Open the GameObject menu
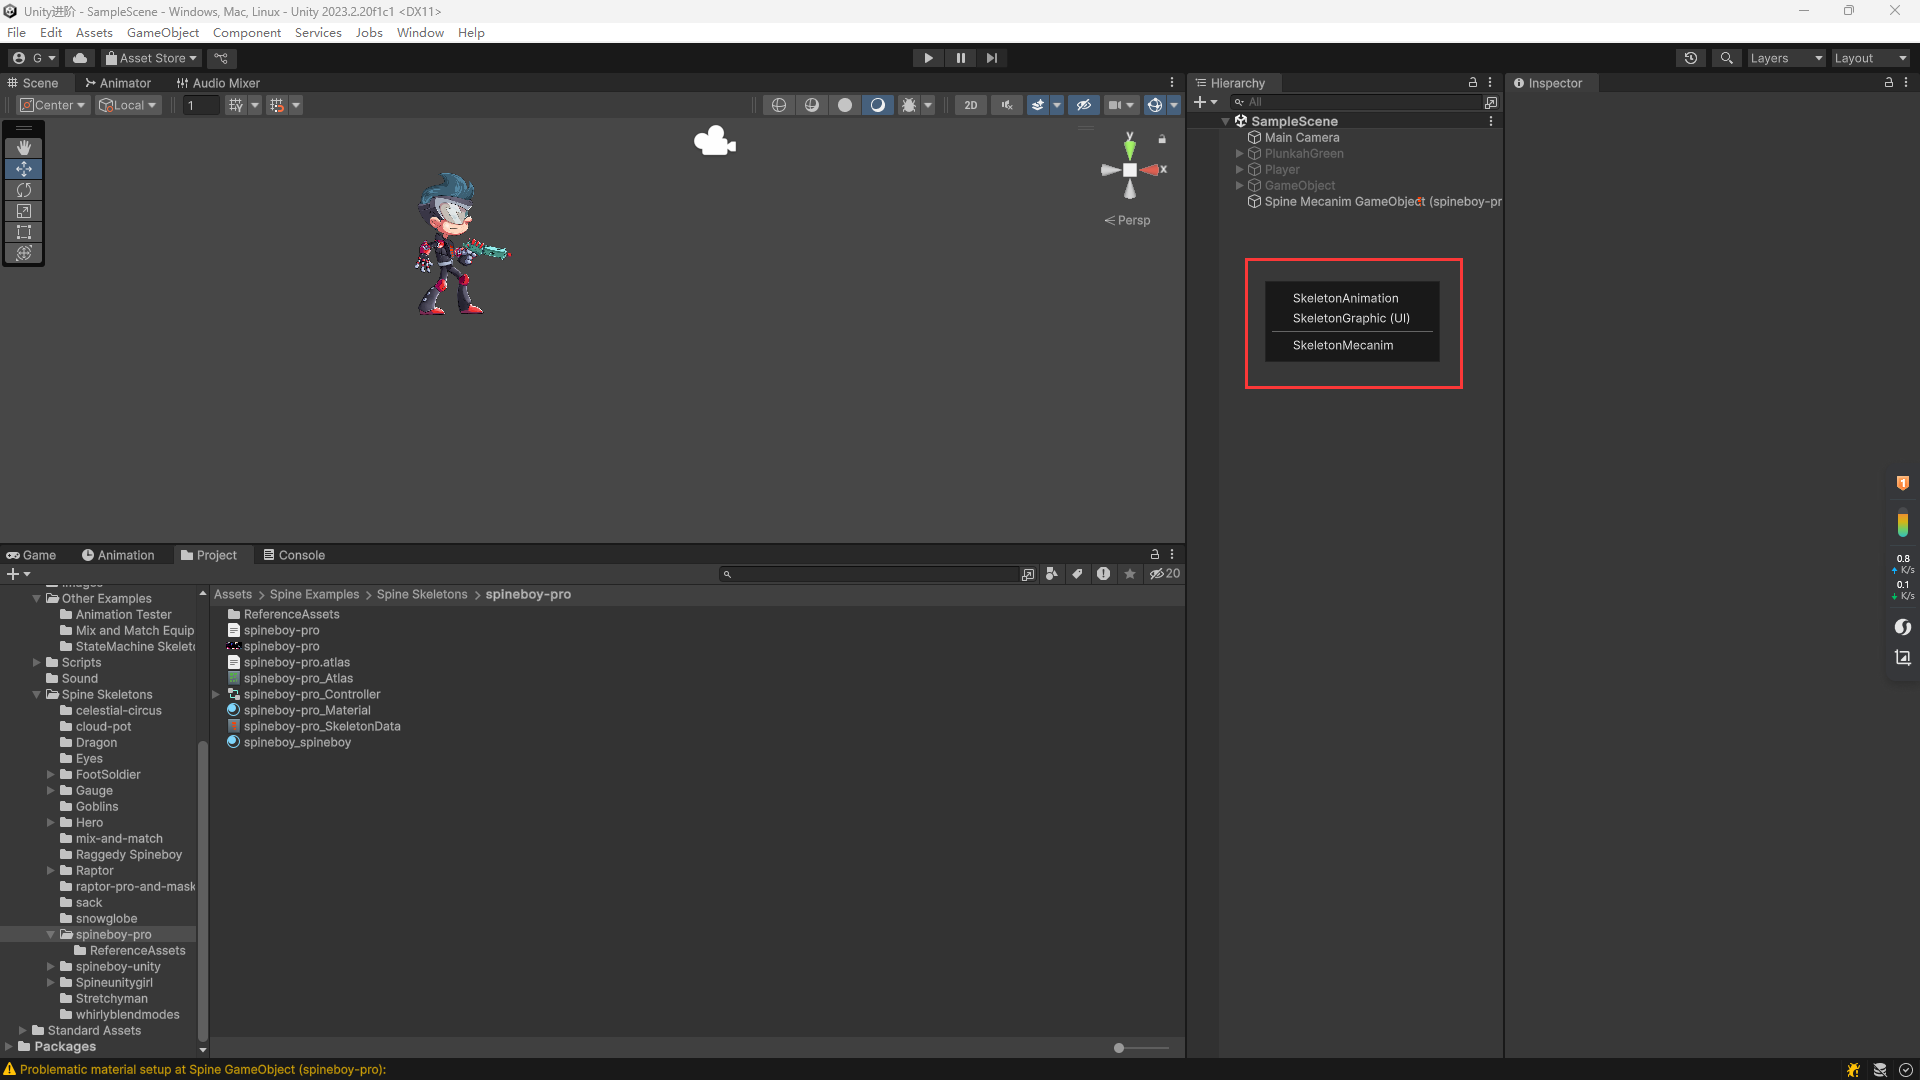Viewport: 1920px width, 1080px height. pos(163,32)
